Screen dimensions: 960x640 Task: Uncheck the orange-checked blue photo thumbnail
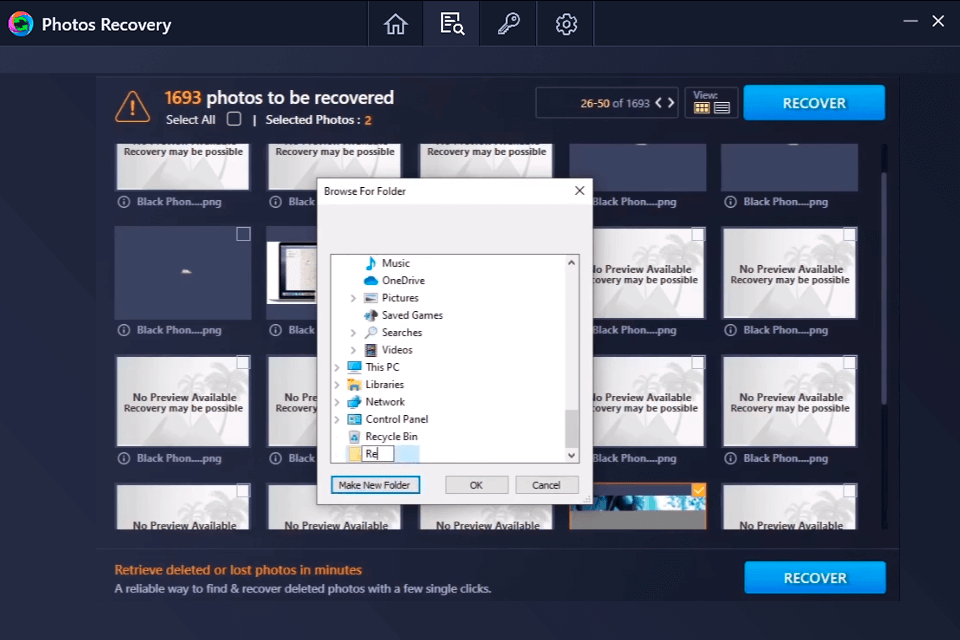[x=699, y=490]
